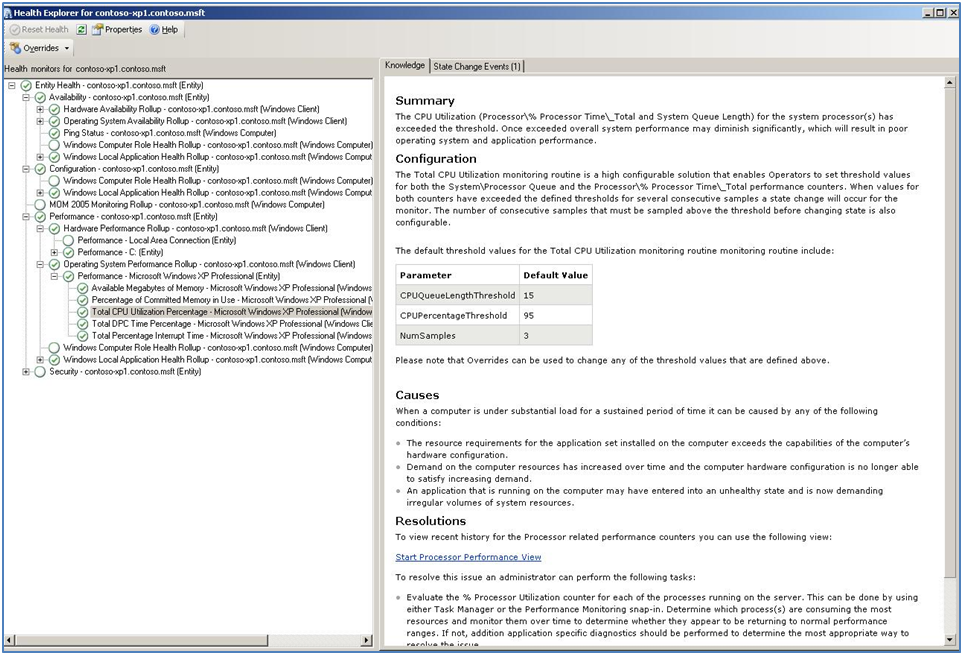This screenshot has width=963, height=655.
Task: Click the Knowledge pane vertical scrollbar thumb
Action: (x=949, y=331)
